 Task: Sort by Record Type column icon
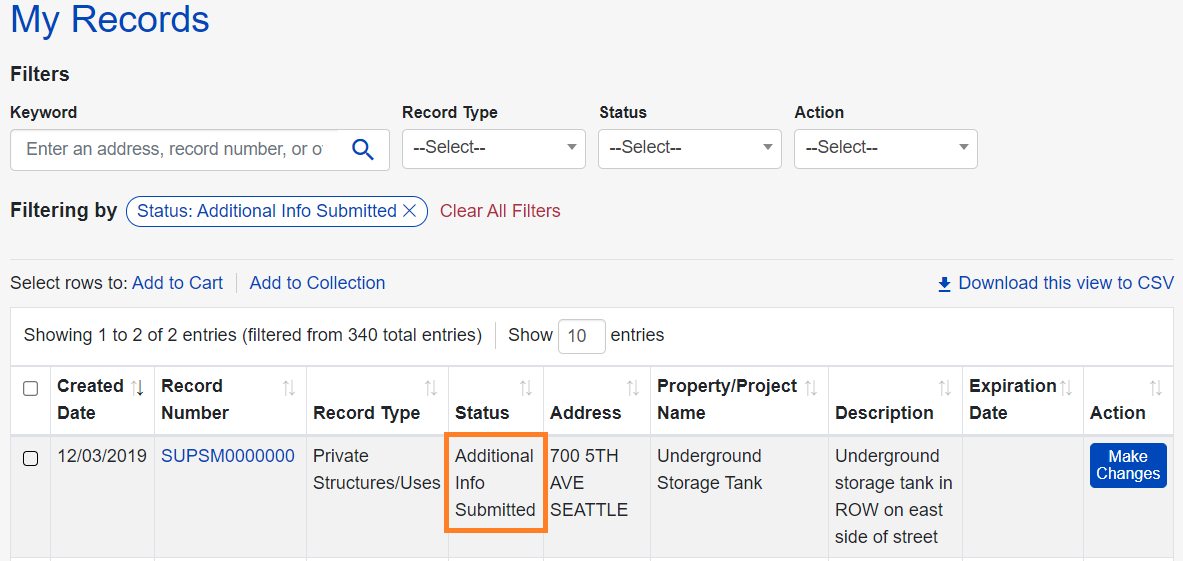431,387
